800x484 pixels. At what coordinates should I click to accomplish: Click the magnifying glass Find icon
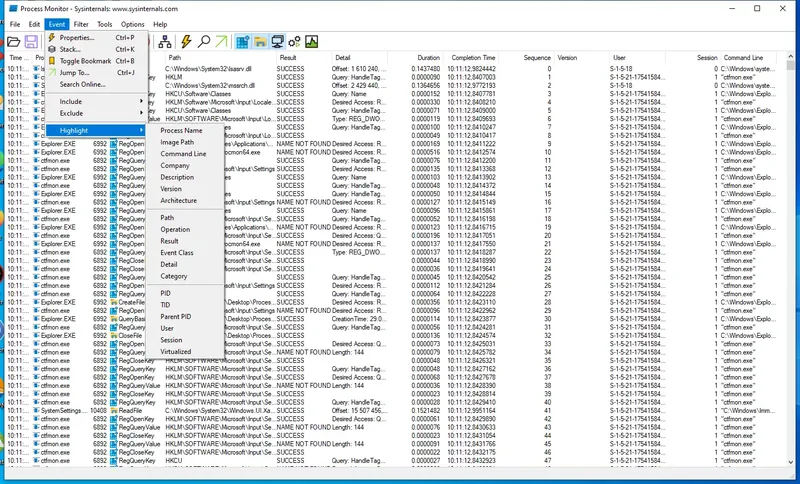(204, 42)
